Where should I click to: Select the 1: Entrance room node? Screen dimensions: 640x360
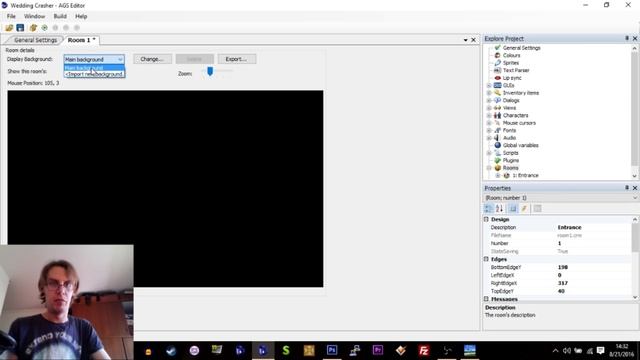click(x=525, y=176)
